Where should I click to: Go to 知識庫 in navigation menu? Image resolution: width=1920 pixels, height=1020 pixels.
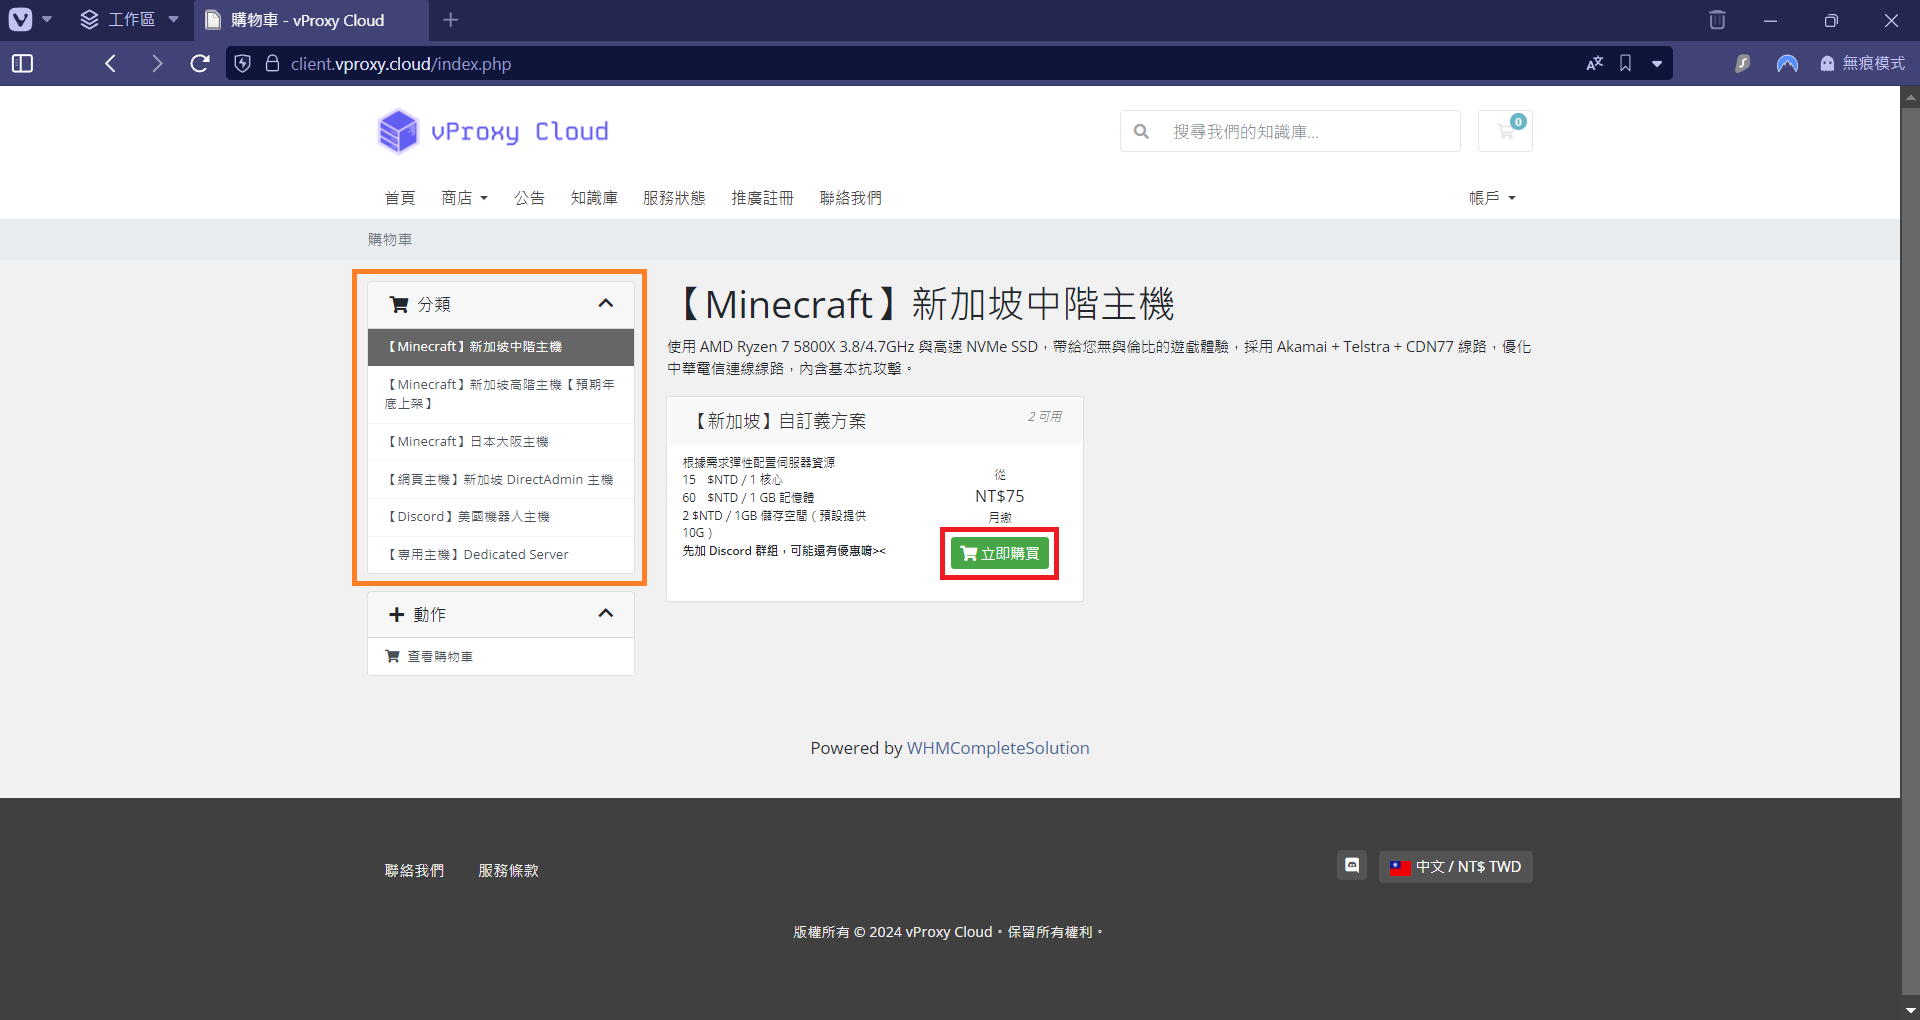pyautogui.click(x=594, y=198)
